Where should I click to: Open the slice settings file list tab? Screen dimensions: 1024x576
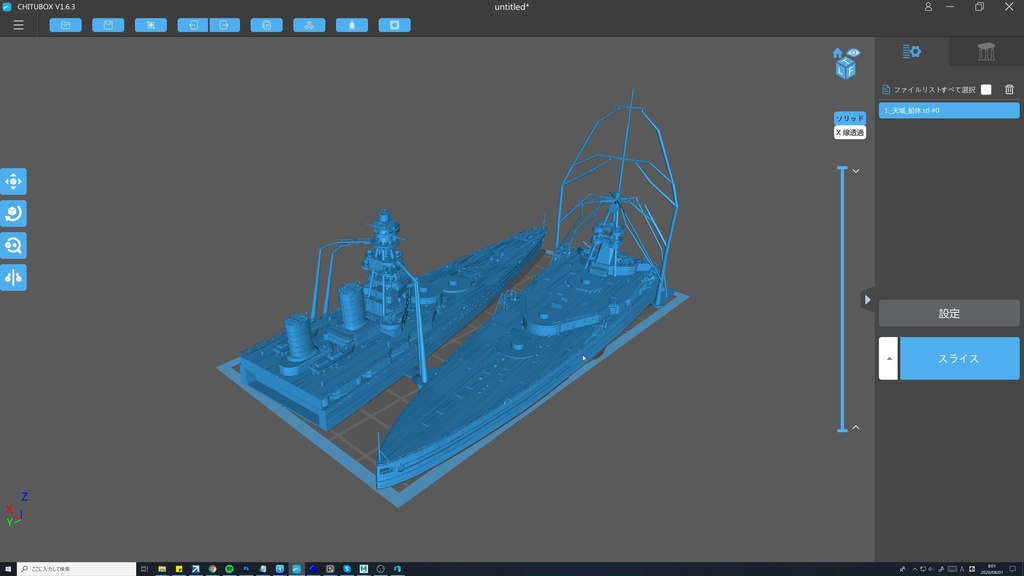pos(912,52)
